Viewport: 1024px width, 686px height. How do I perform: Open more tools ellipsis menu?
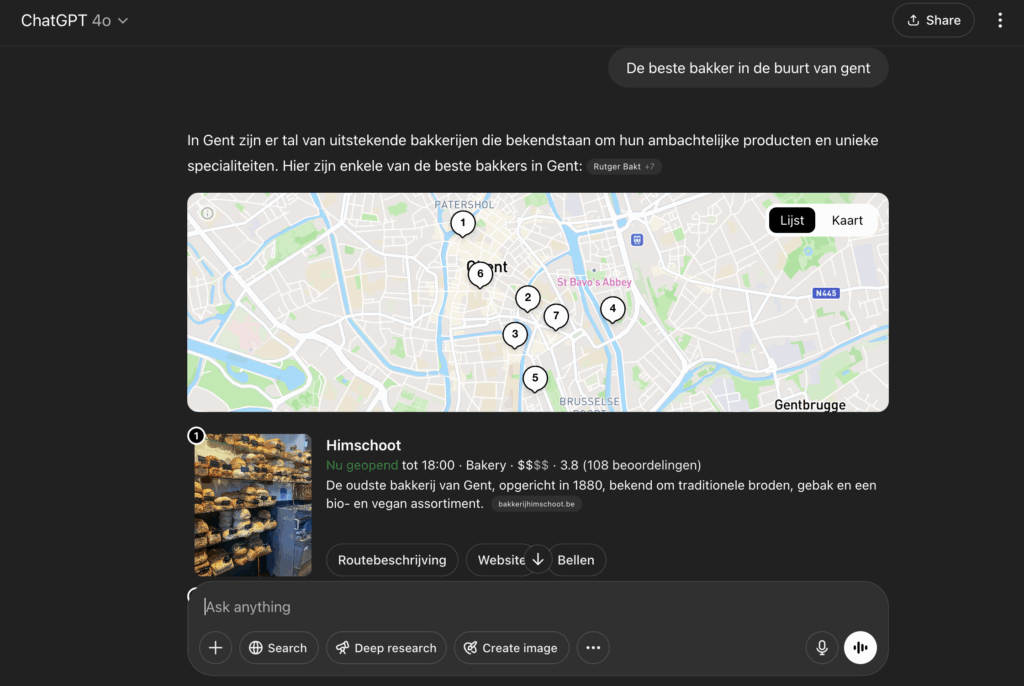point(593,647)
